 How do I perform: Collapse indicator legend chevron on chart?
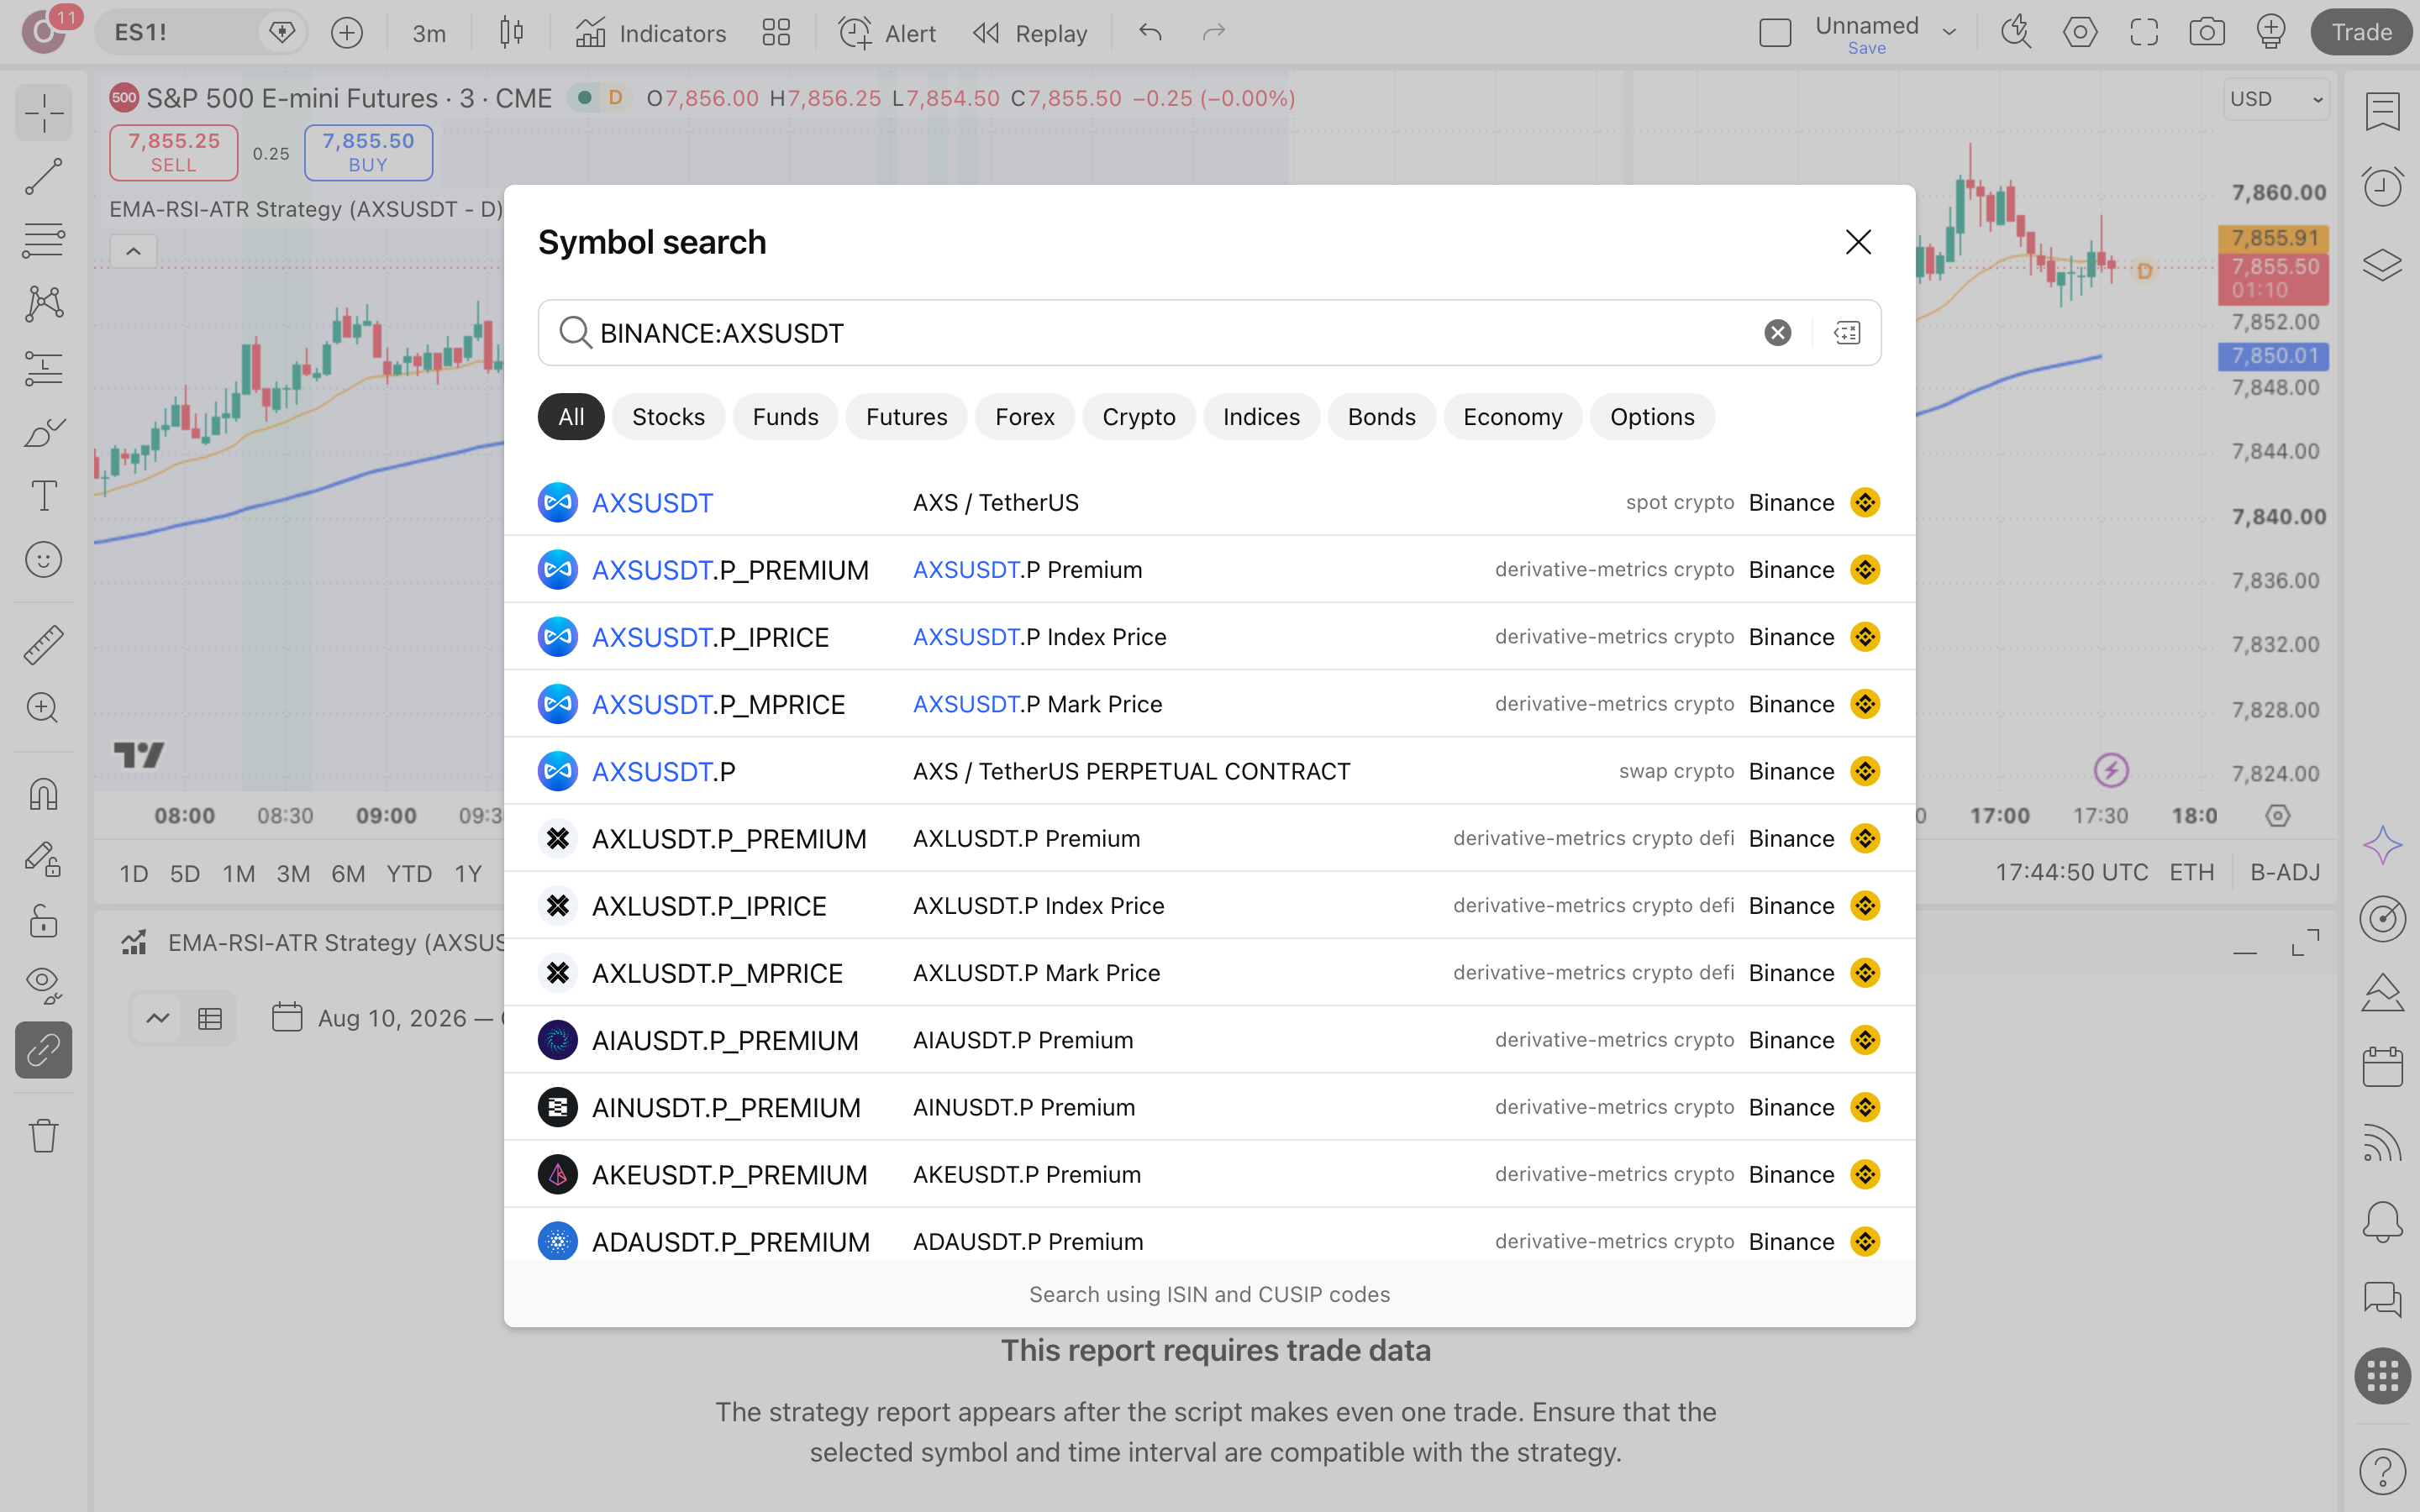tap(133, 251)
